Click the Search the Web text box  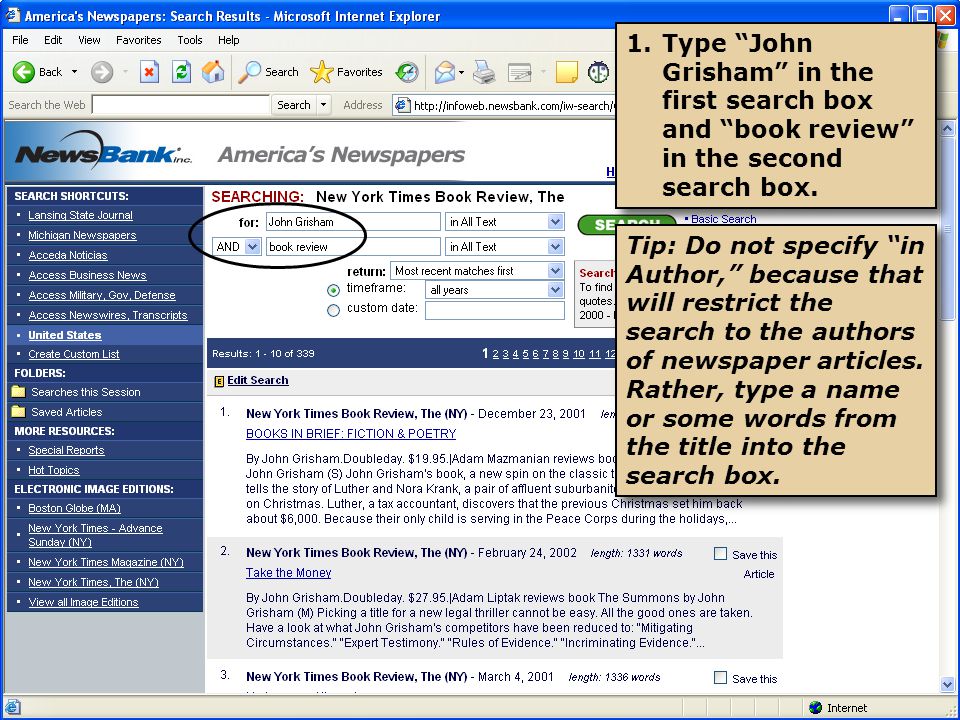[x=181, y=105]
